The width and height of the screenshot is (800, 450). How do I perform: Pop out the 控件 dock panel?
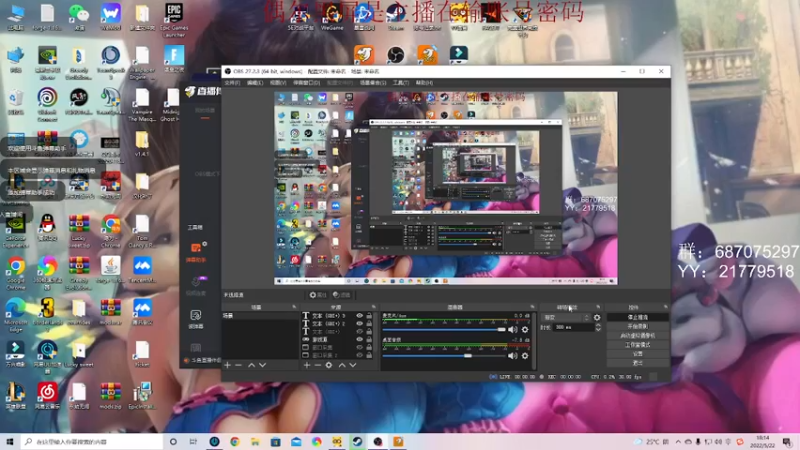[665, 307]
